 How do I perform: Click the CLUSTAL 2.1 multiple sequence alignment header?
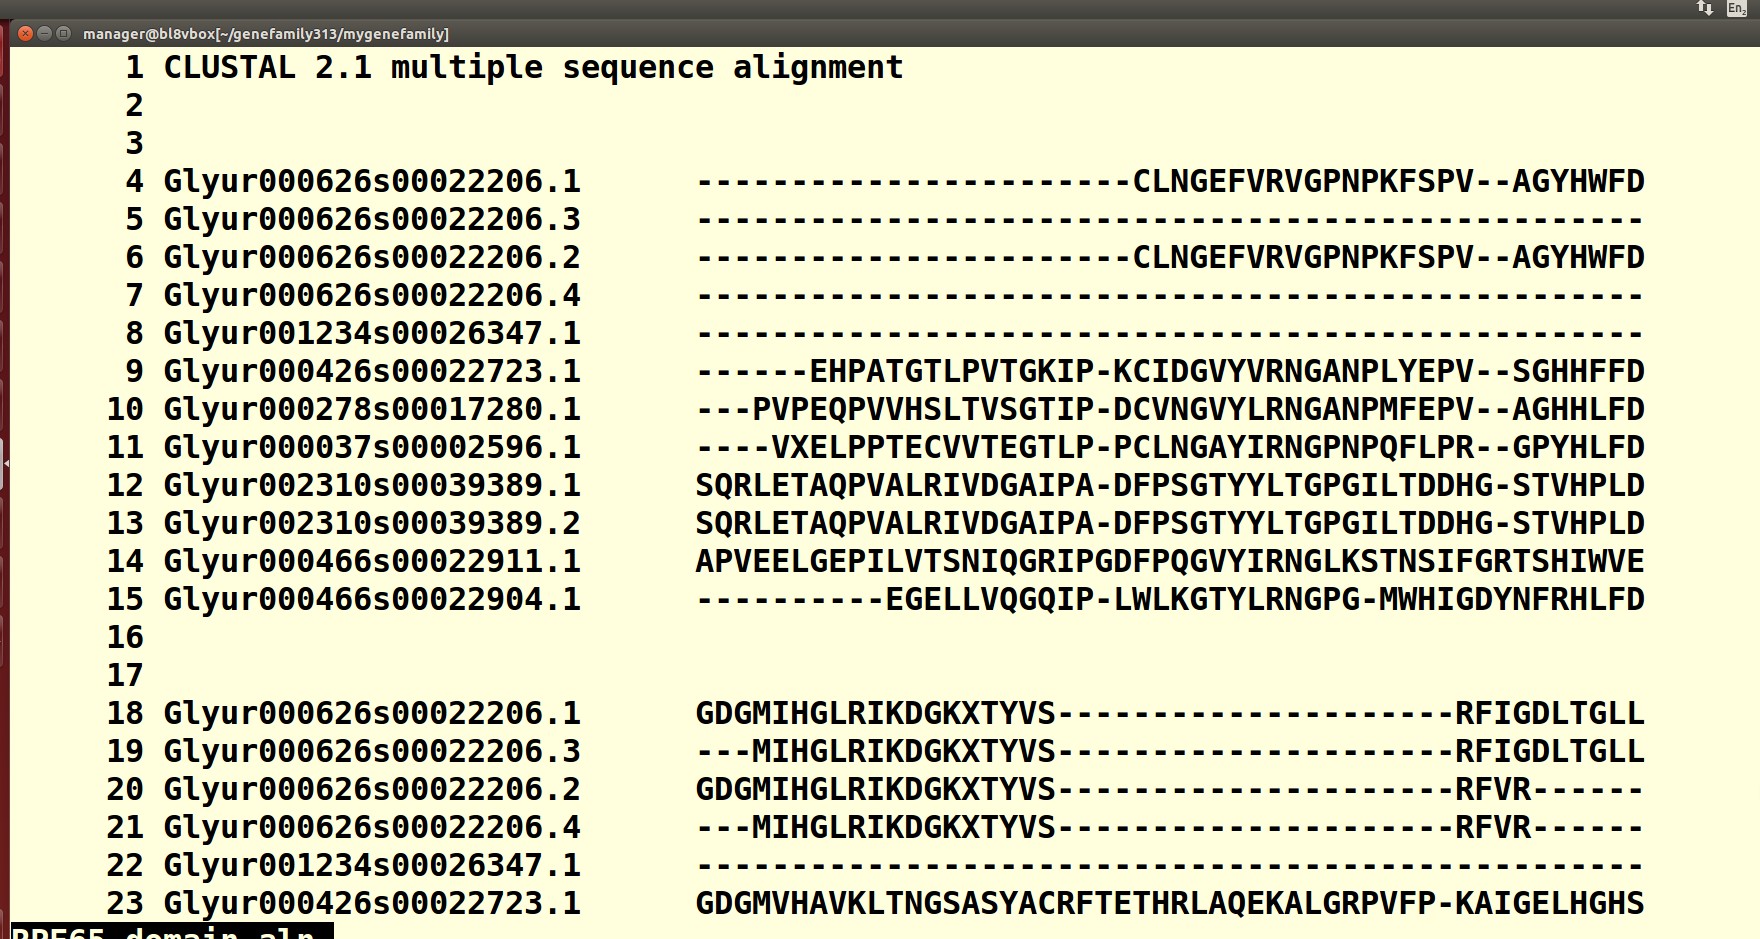pos(533,68)
